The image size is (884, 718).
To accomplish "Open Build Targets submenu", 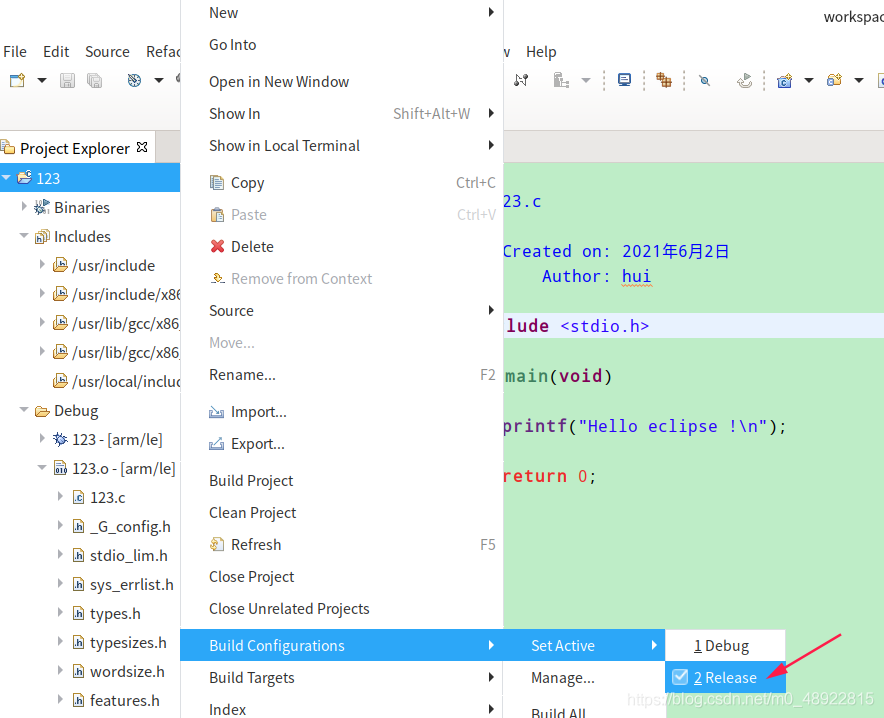I will coord(342,677).
